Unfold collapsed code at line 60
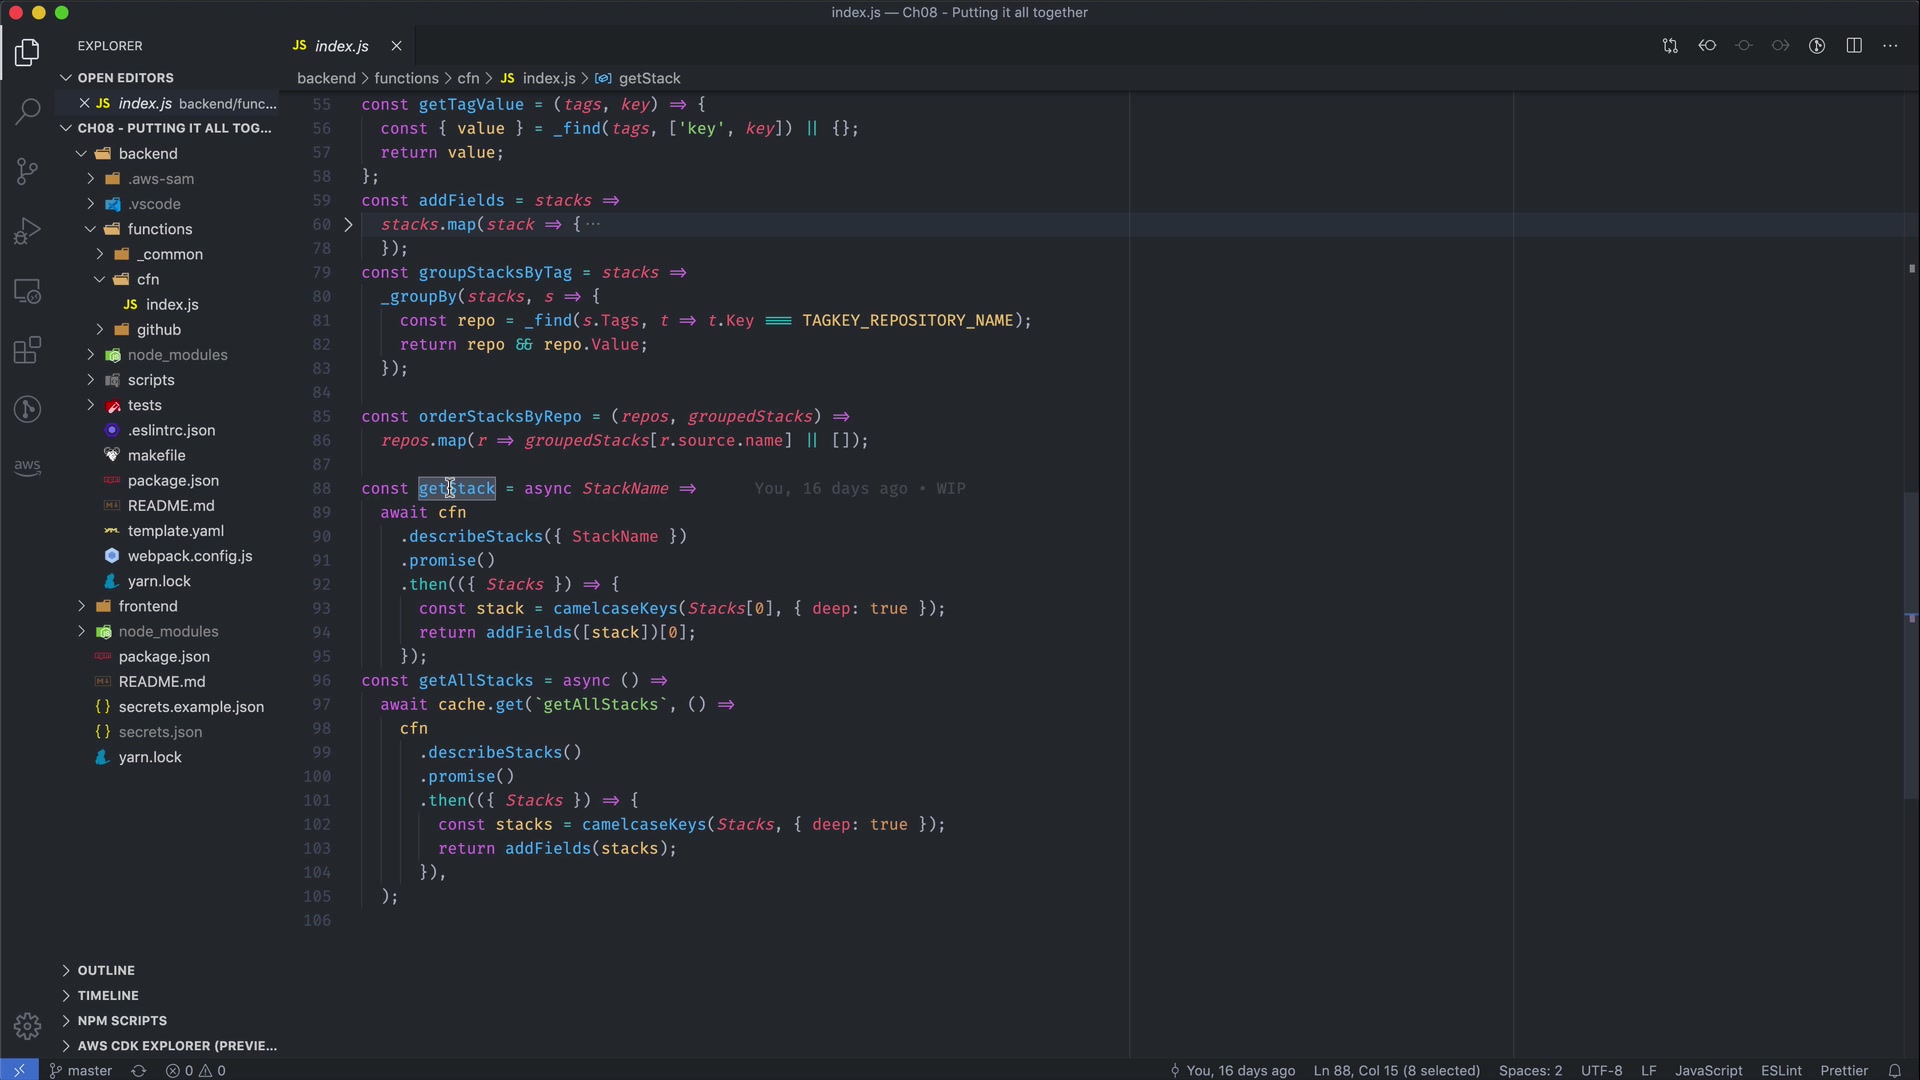1920x1080 pixels. coord(348,225)
